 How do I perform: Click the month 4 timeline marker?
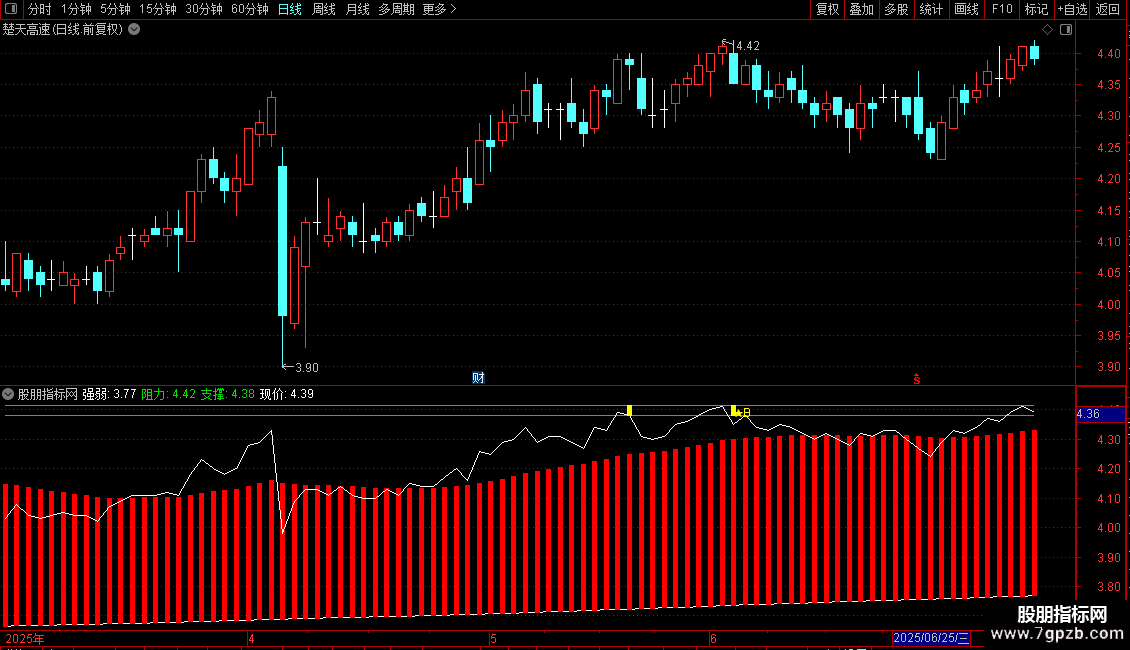point(251,638)
